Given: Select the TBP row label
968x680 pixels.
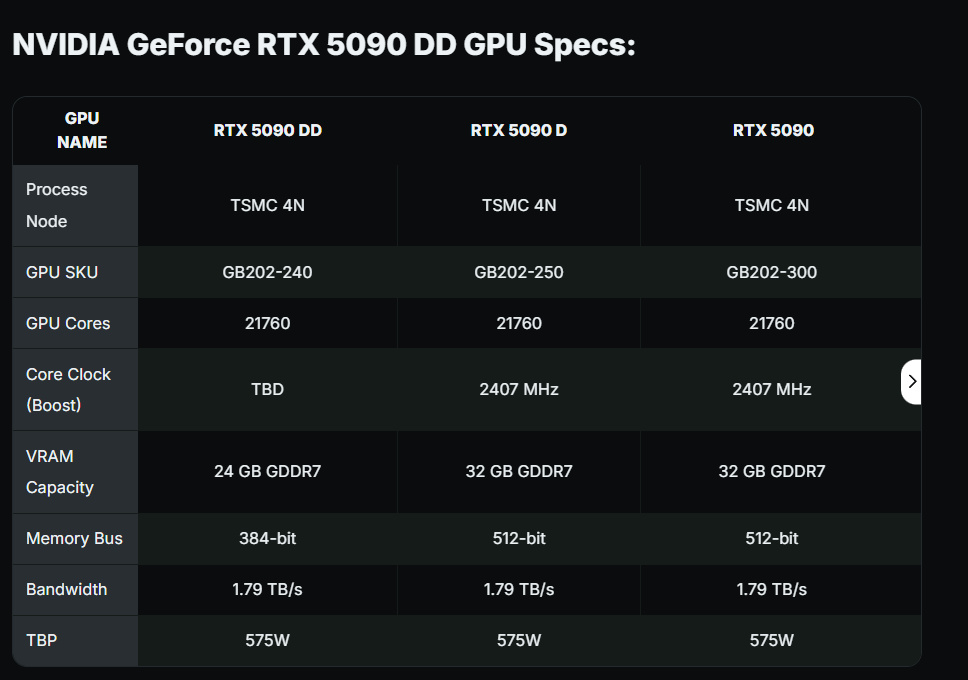Looking at the screenshot, I should click(41, 640).
